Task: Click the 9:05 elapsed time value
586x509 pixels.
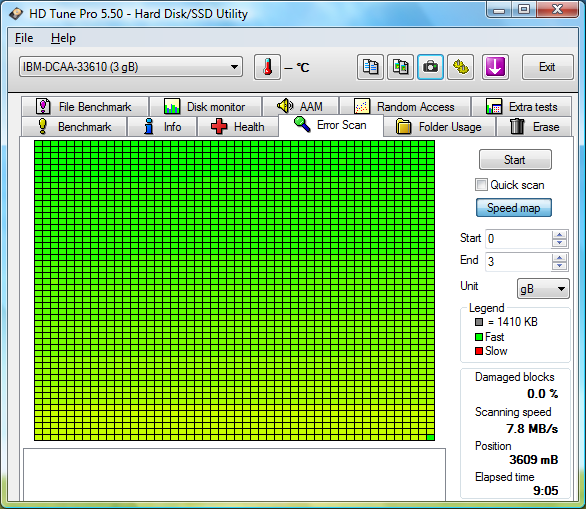Action: (x=546, y=491)
